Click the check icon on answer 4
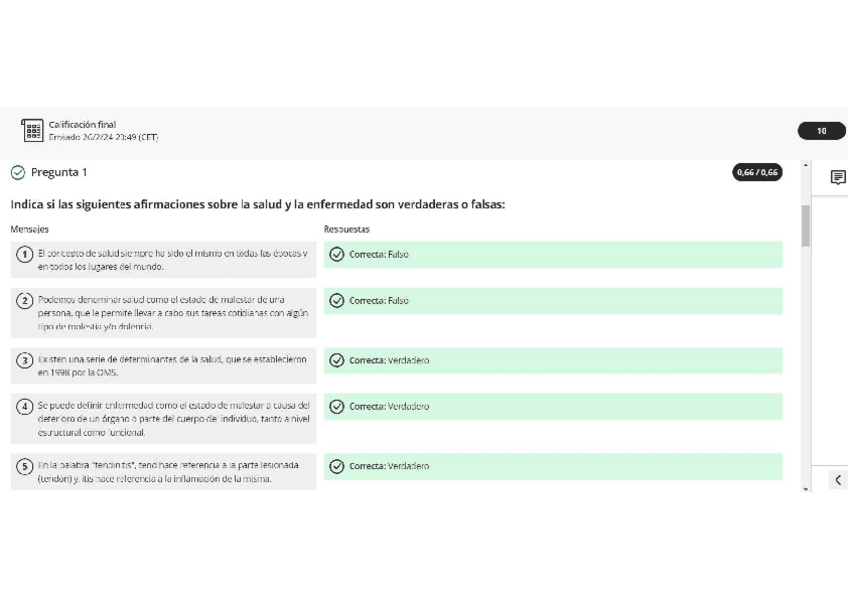This screenshot has width=848, height=599. (x=337, y=407)
